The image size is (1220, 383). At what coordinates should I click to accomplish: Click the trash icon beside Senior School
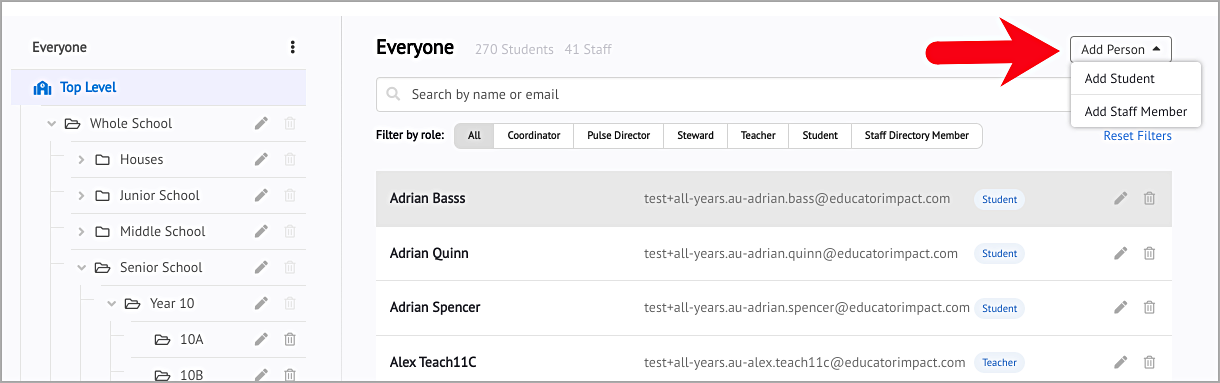[x=290, y=267]
